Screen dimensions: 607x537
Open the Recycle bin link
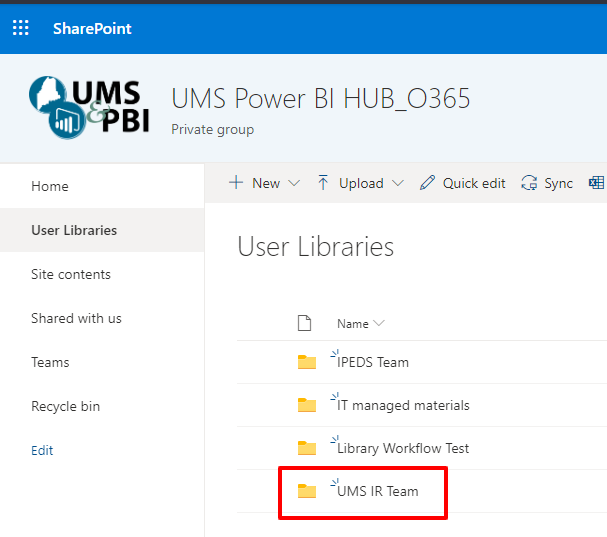click(x=65, y=407)
